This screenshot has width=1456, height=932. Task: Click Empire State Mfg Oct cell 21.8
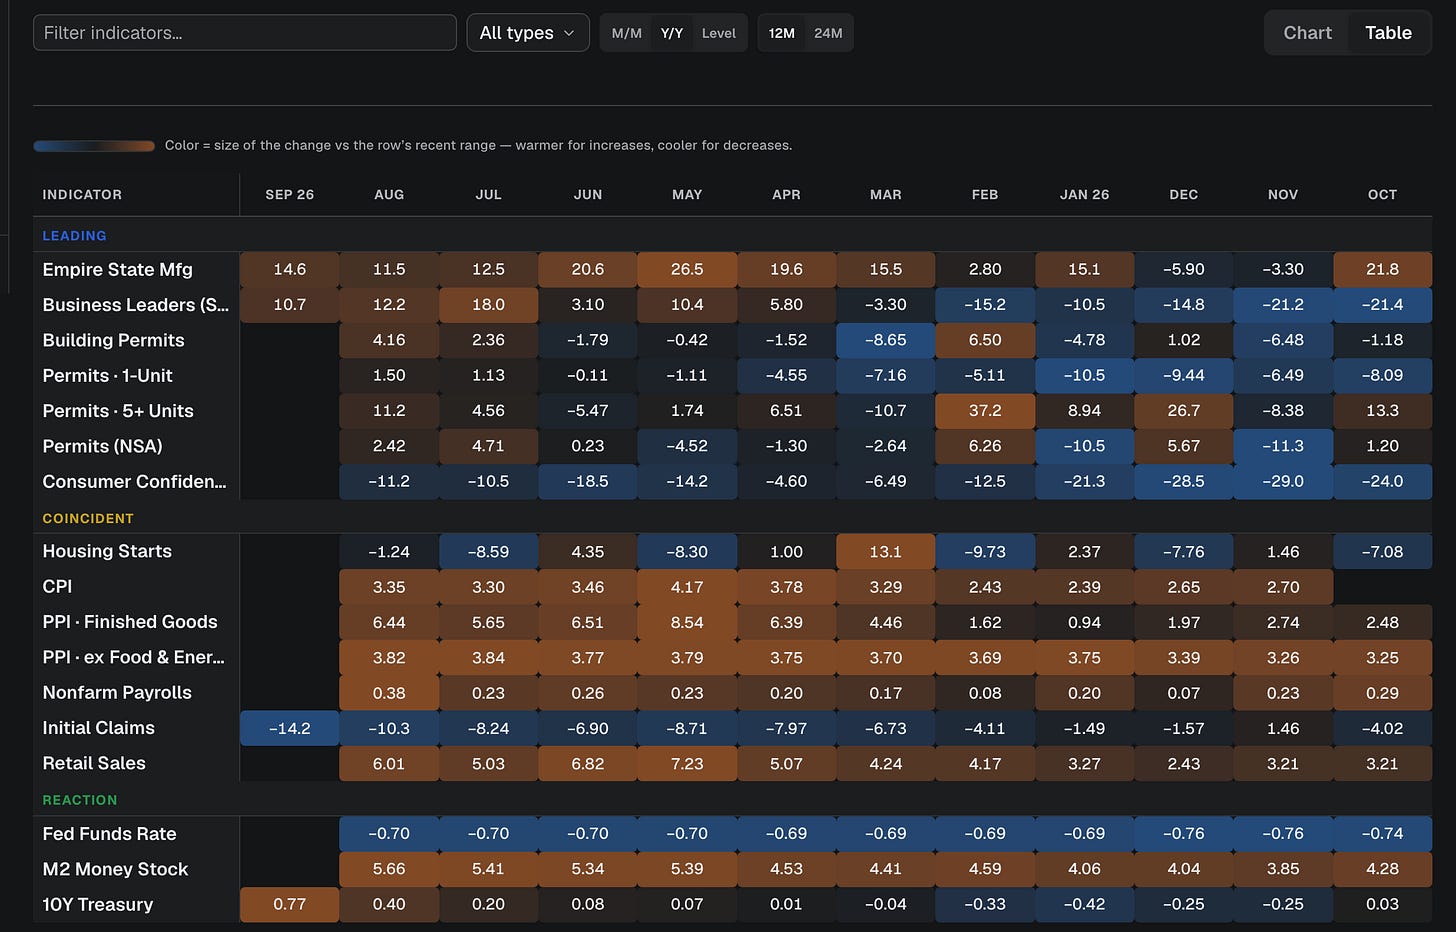1382,269
